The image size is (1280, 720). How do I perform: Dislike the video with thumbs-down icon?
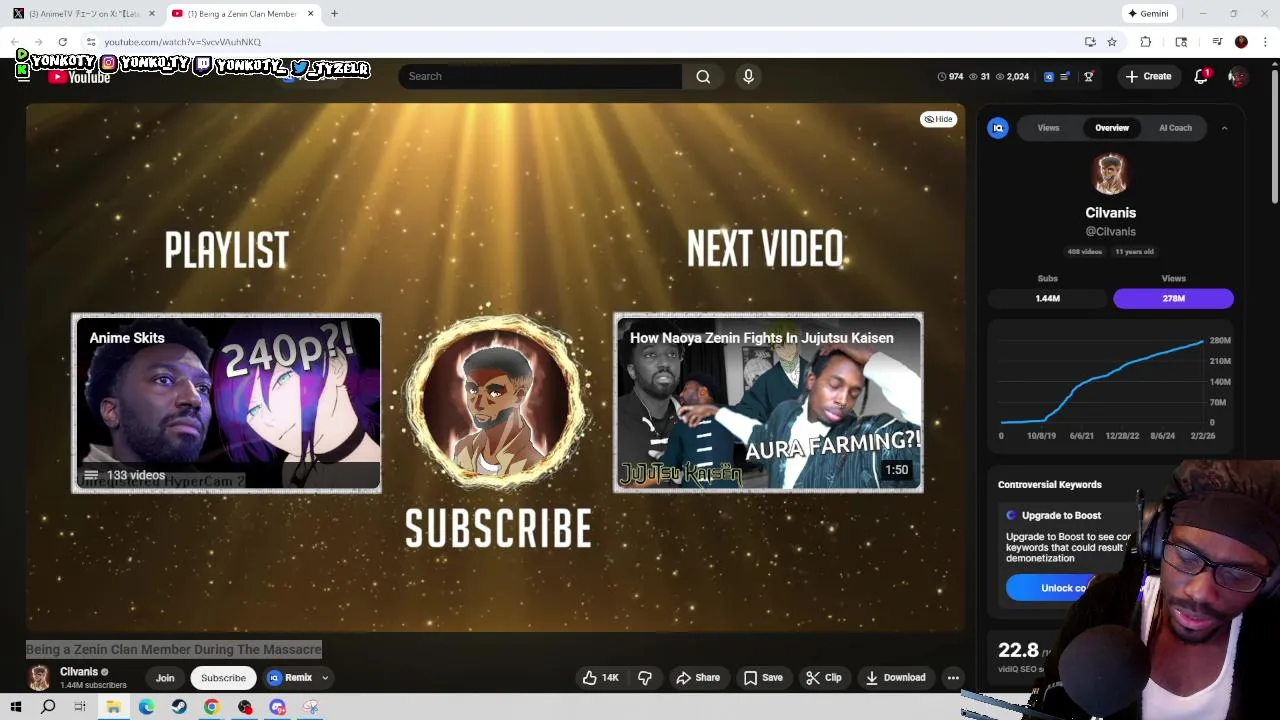tap(645, 677)
